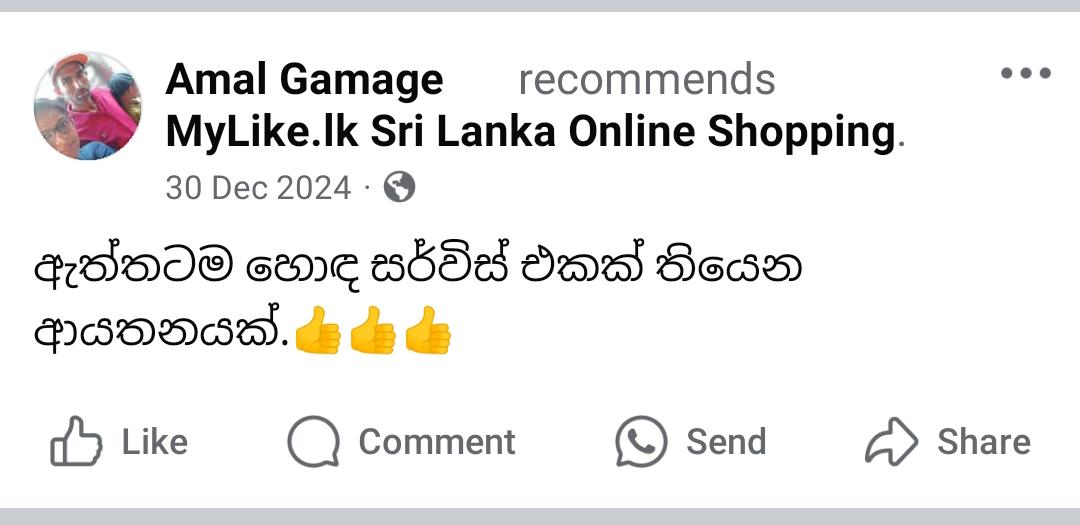Image resolution: width=1080 pixels, height=525 pixels.
Task: Click the WhatsApp Send icon
Action: (641, 442)
